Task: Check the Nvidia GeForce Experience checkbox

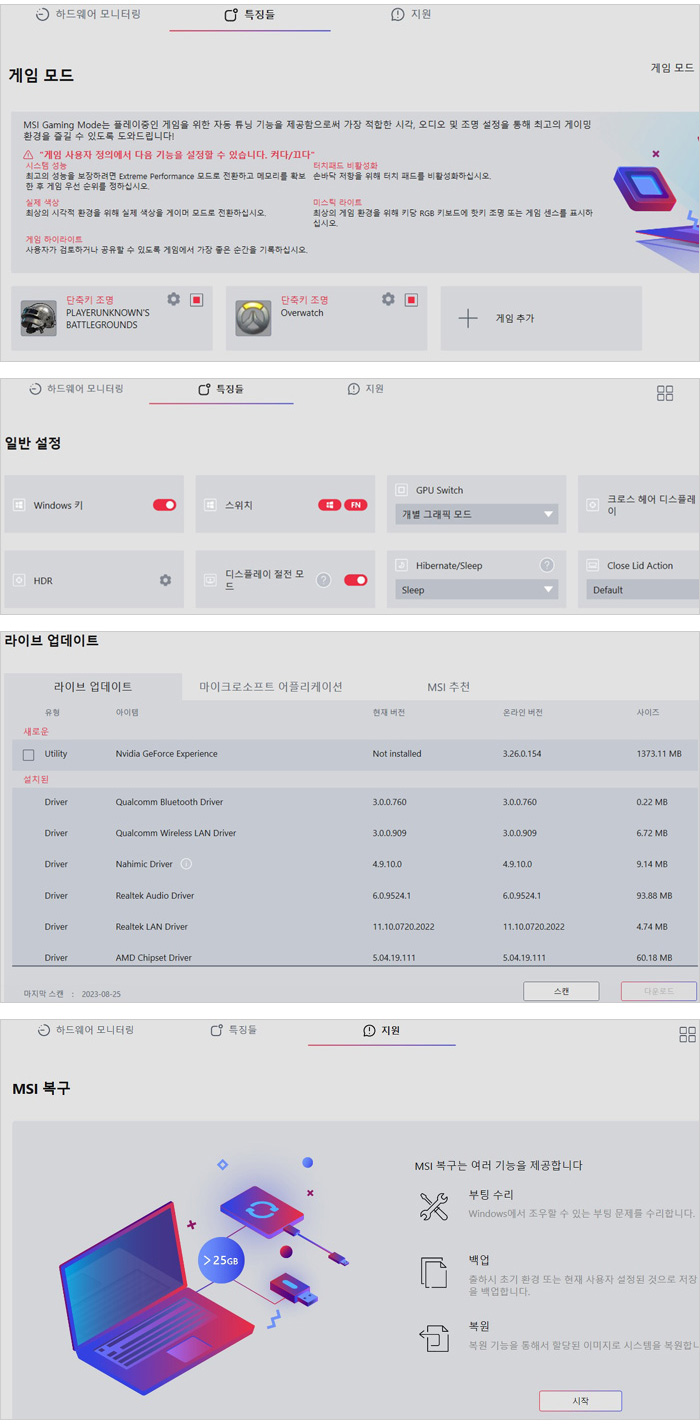Action: pos(28,754)
